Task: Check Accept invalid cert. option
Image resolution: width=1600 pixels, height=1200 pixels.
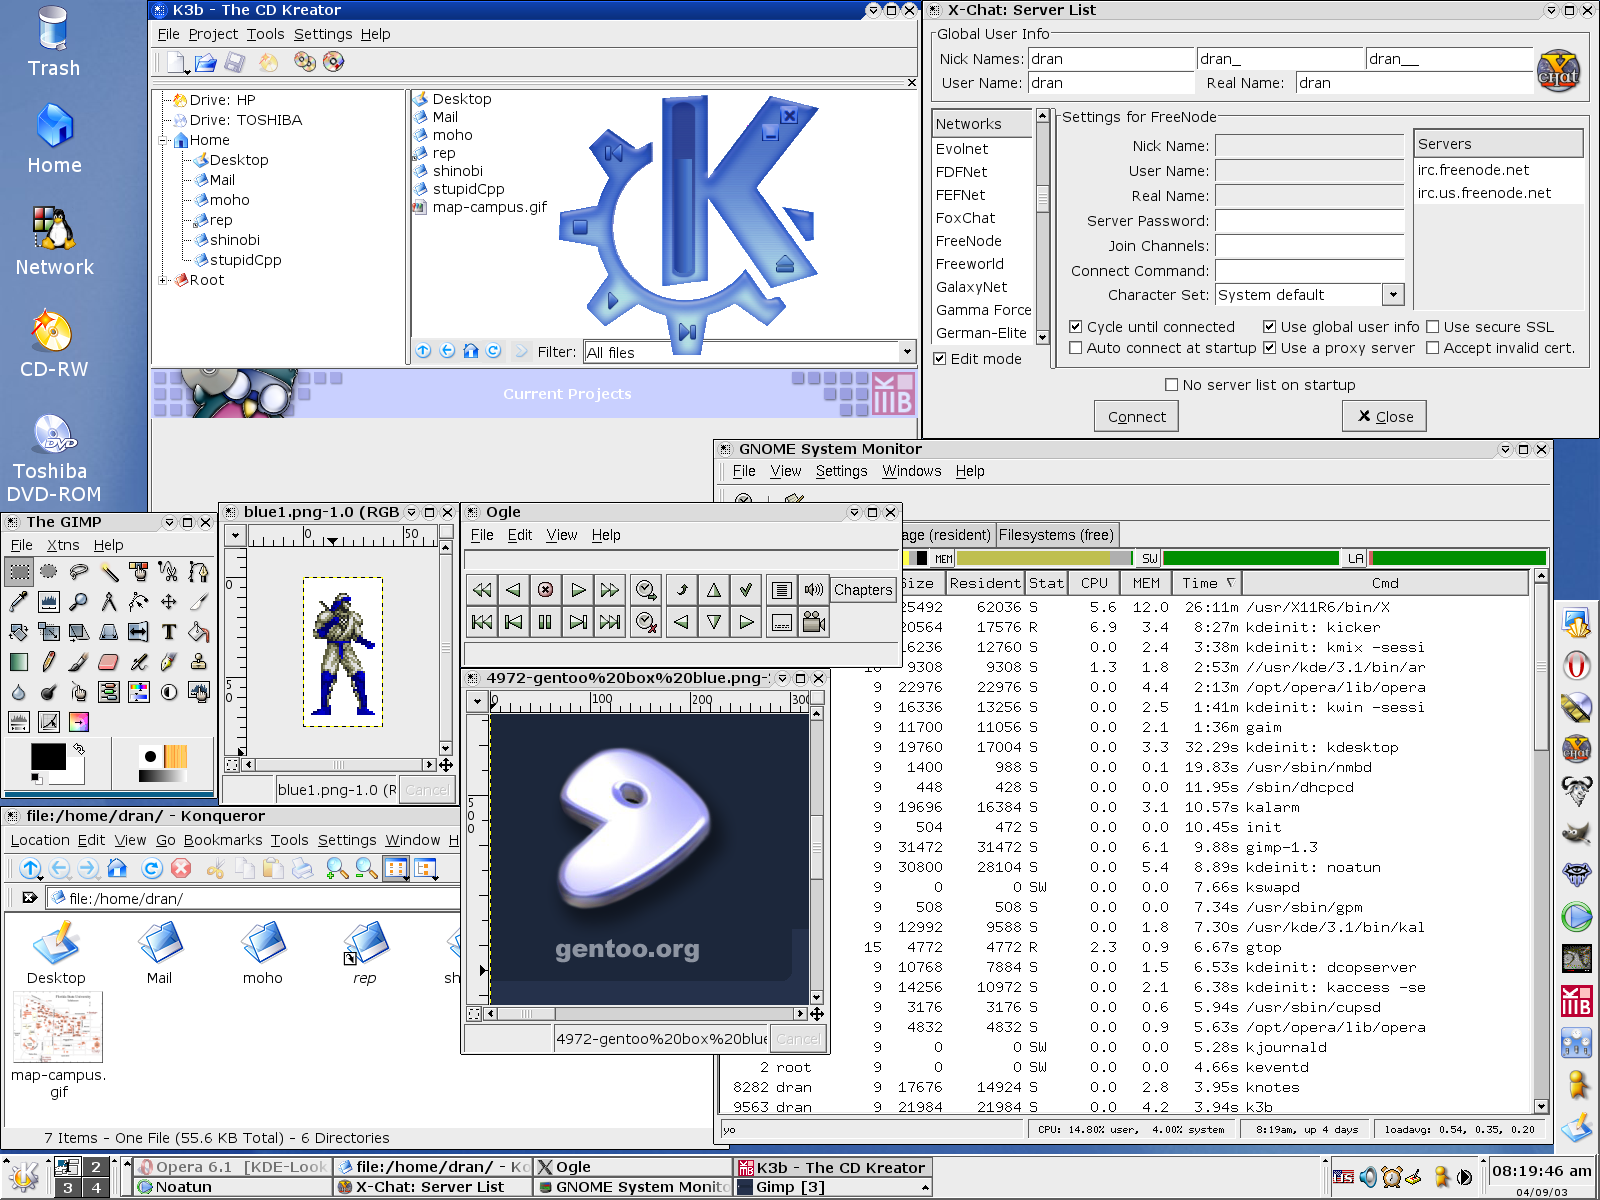Action: tap(1433, 348)
